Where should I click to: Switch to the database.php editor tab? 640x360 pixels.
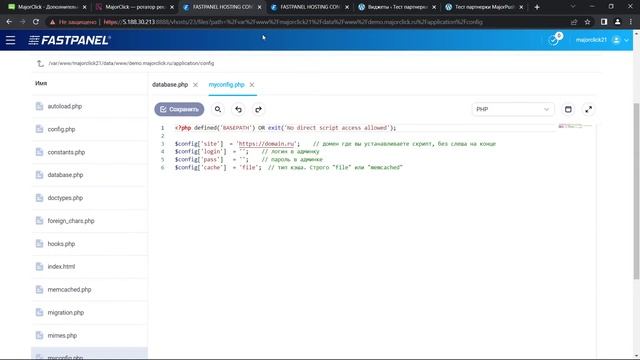[x=170, y=84]
